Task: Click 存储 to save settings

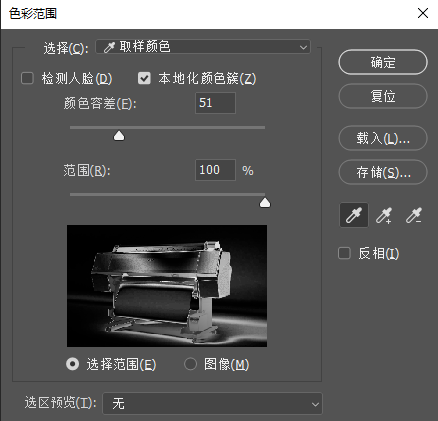Action: tap(383, 172)
